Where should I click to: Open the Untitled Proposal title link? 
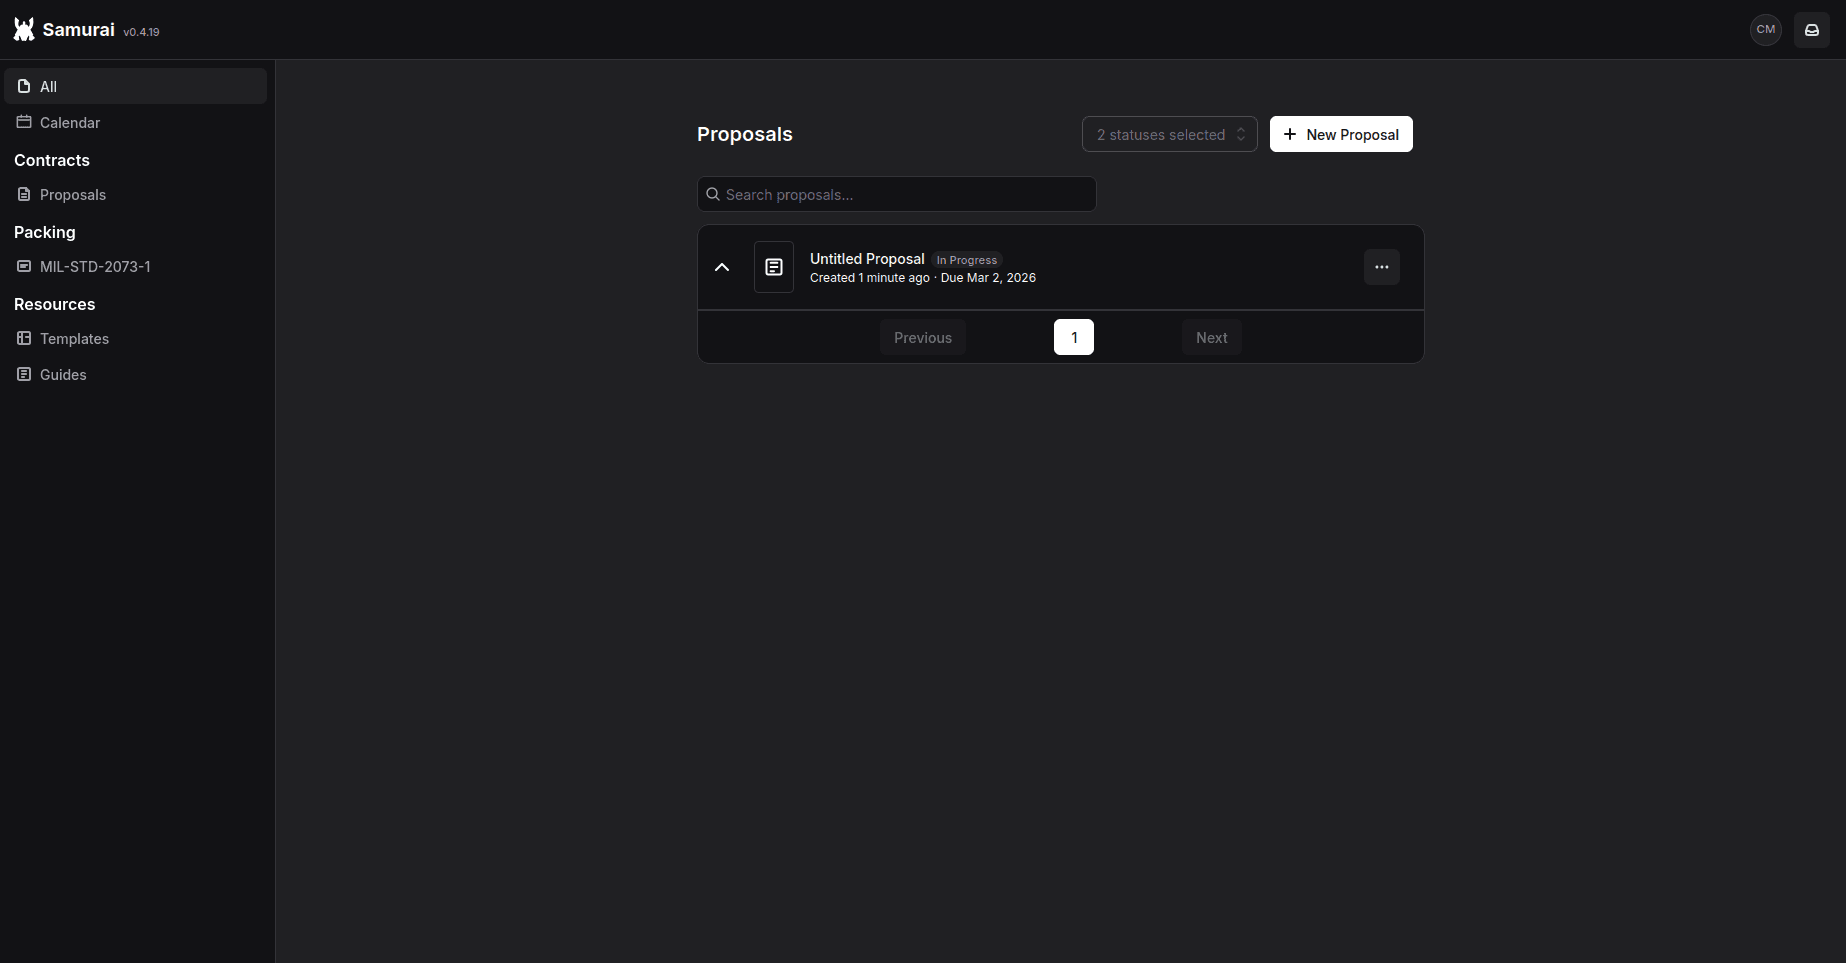[x=866, y=259]
